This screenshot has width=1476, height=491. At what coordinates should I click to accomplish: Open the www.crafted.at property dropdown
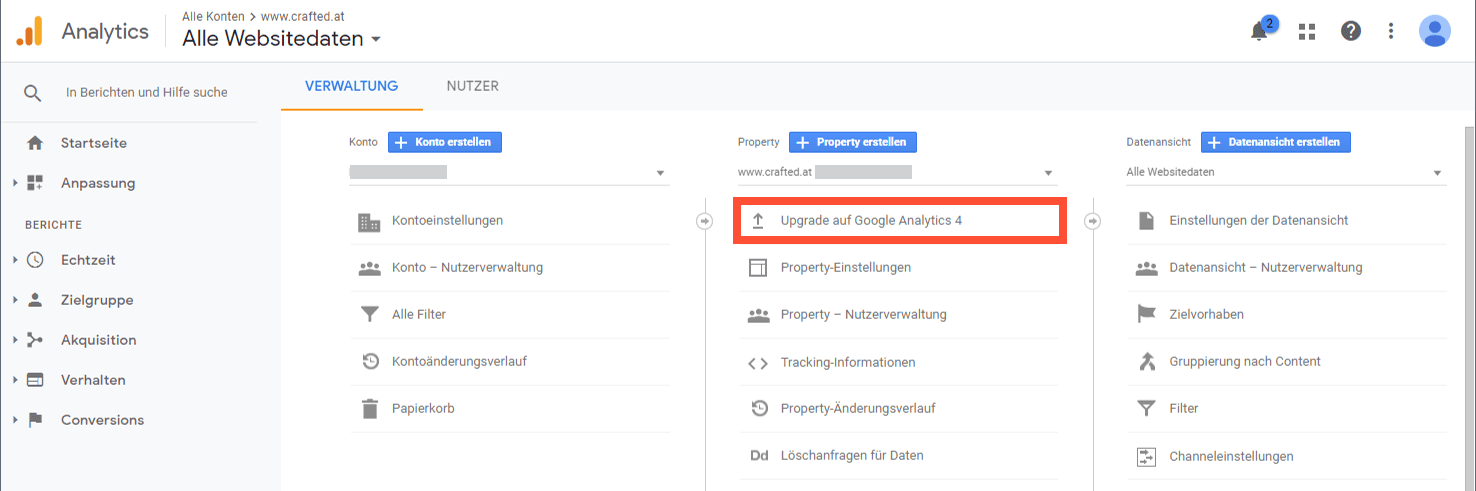click(x=898, y=173)
